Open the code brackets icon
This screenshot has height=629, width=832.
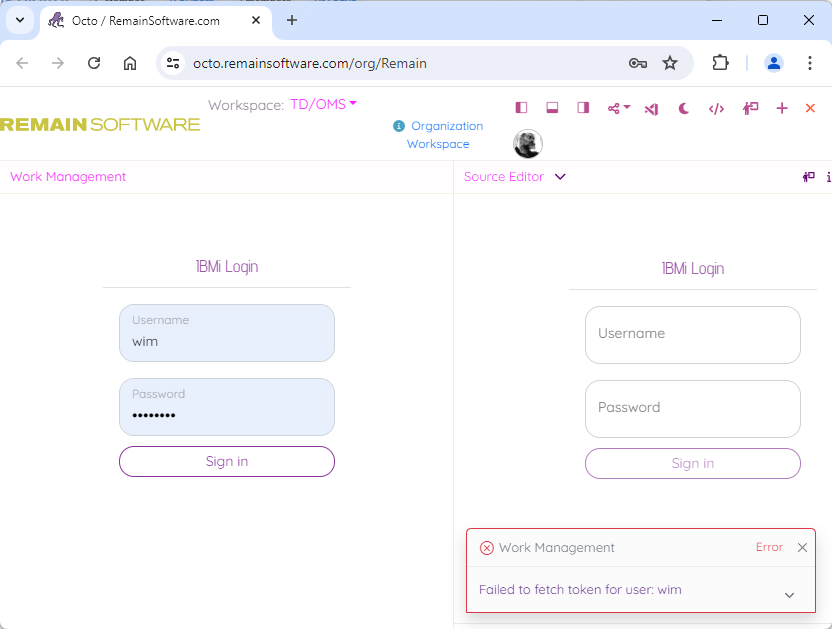point(716,109)
